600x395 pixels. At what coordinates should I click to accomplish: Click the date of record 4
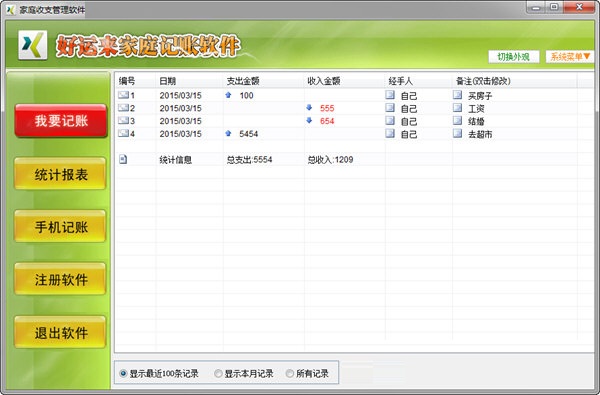pyautogui.click(x=181, y=134)
